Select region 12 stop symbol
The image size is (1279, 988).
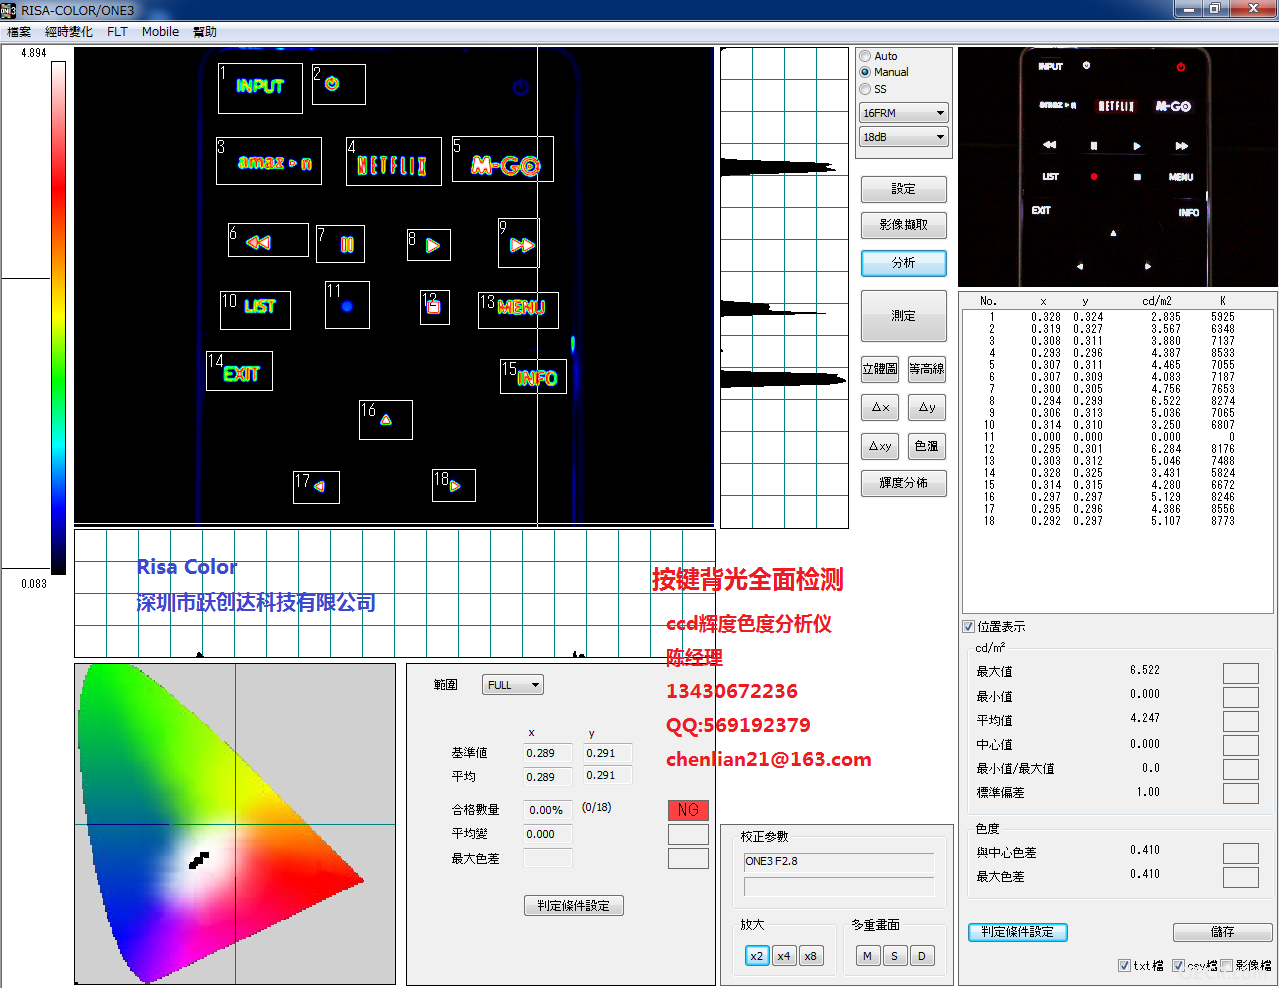(435, 307)
